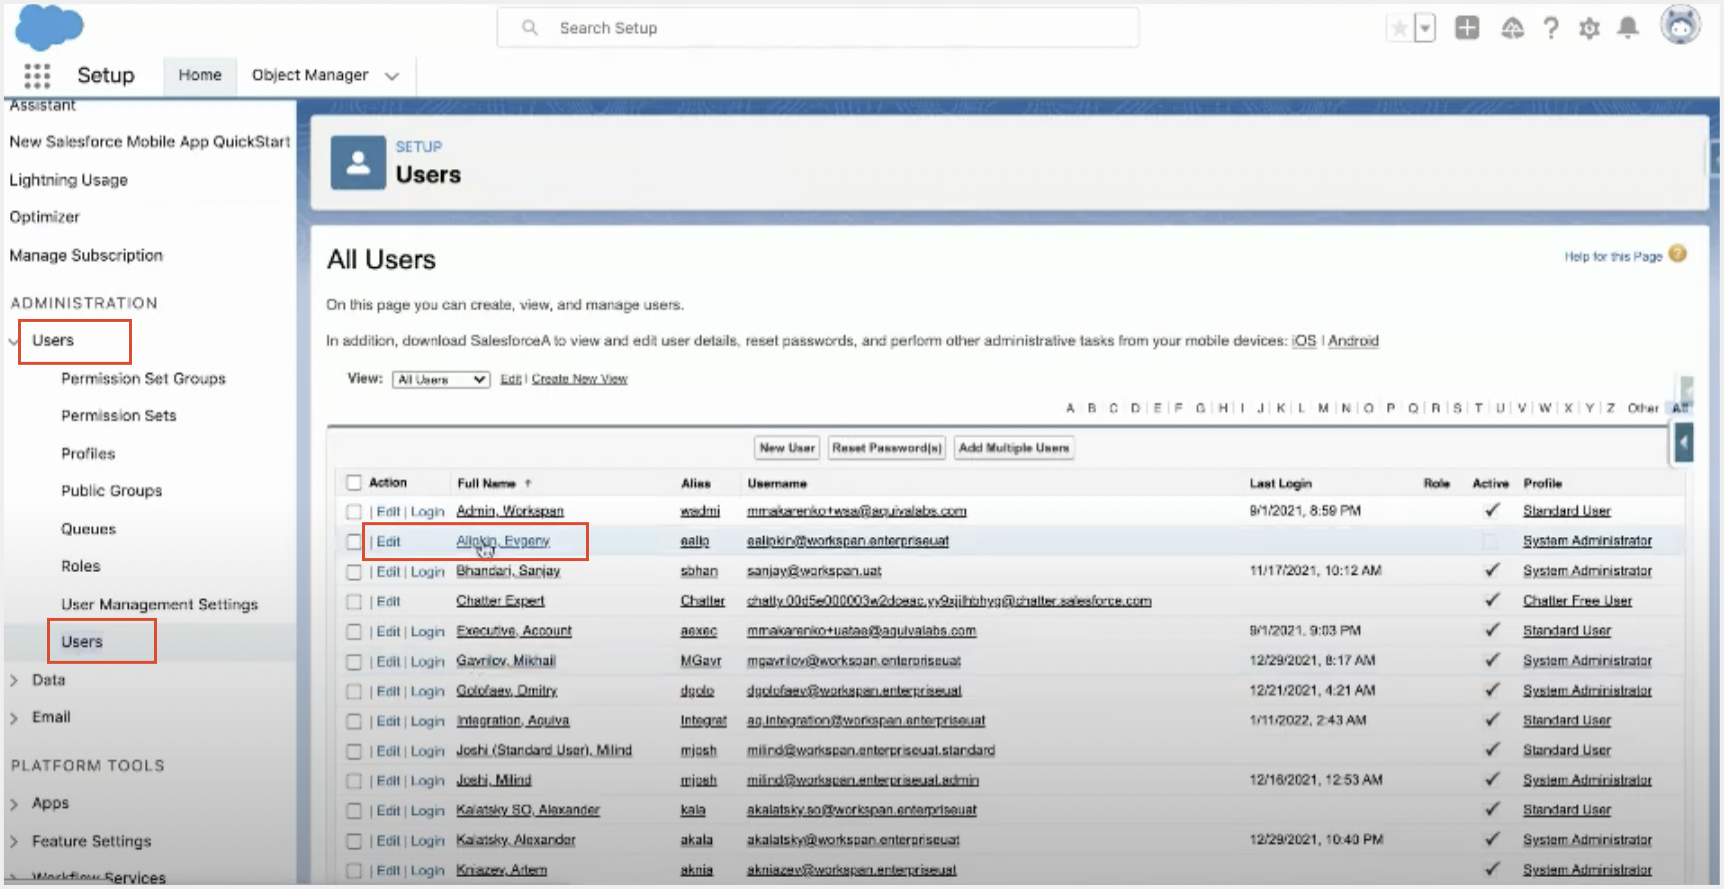This screenshot has width=1724, height=889.
Task: Open New Salesforce Mobile App QuickStart
Action: pyautogui.click(x=150, y=142)
